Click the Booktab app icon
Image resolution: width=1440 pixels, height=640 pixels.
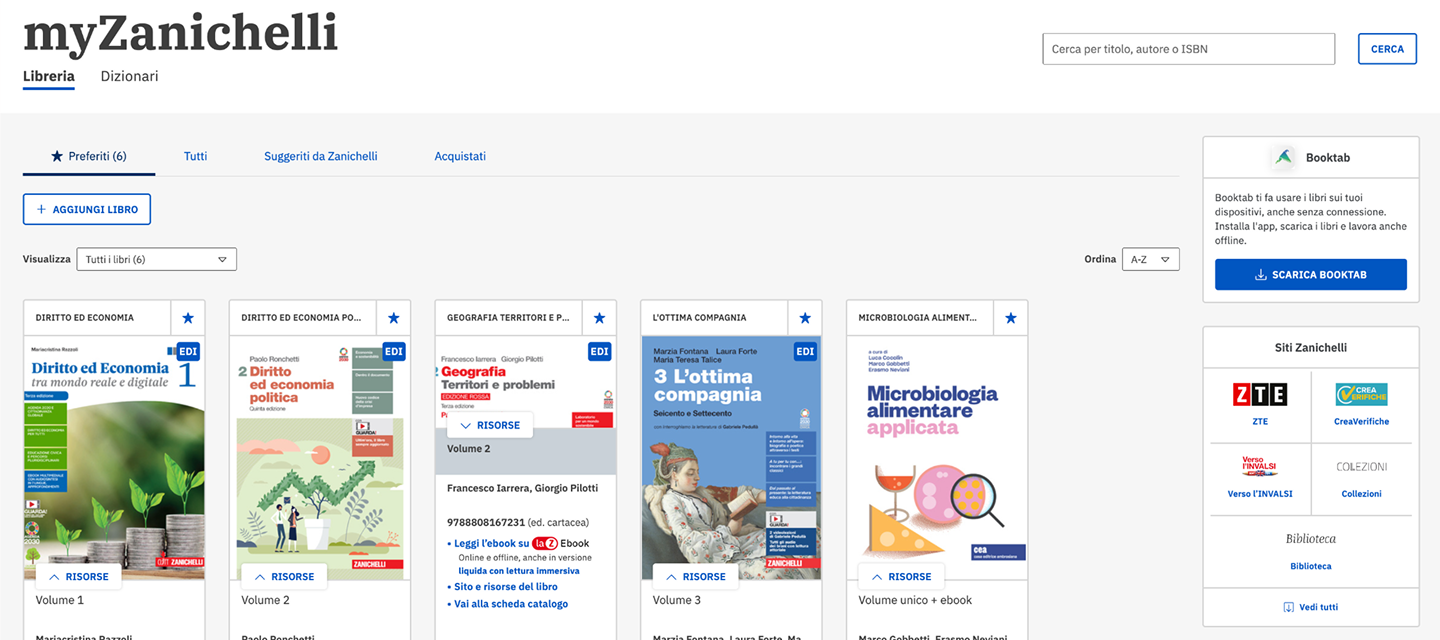click(1283, 157)
